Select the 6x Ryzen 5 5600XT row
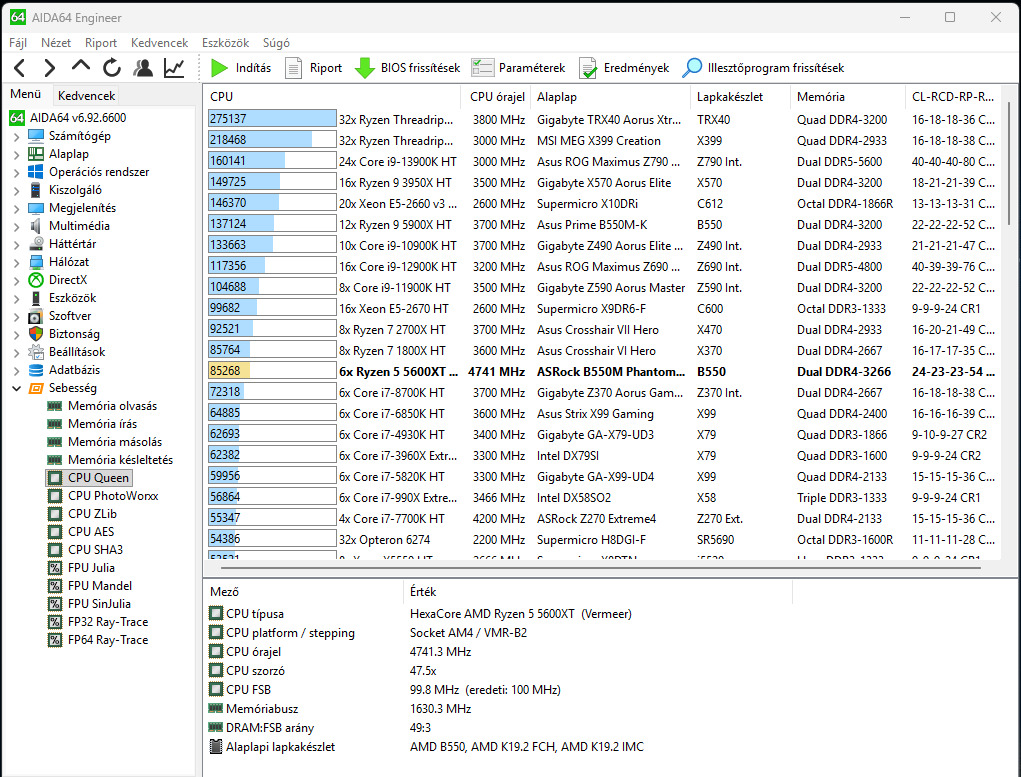The width and height of the screenshot is (1021, 777). point(602,371)
